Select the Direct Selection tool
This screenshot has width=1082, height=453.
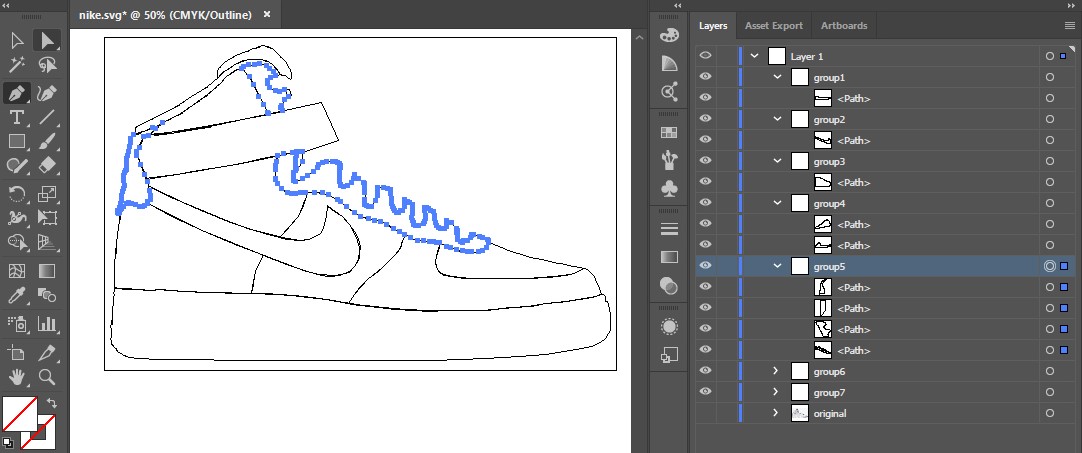pos(47,41)
